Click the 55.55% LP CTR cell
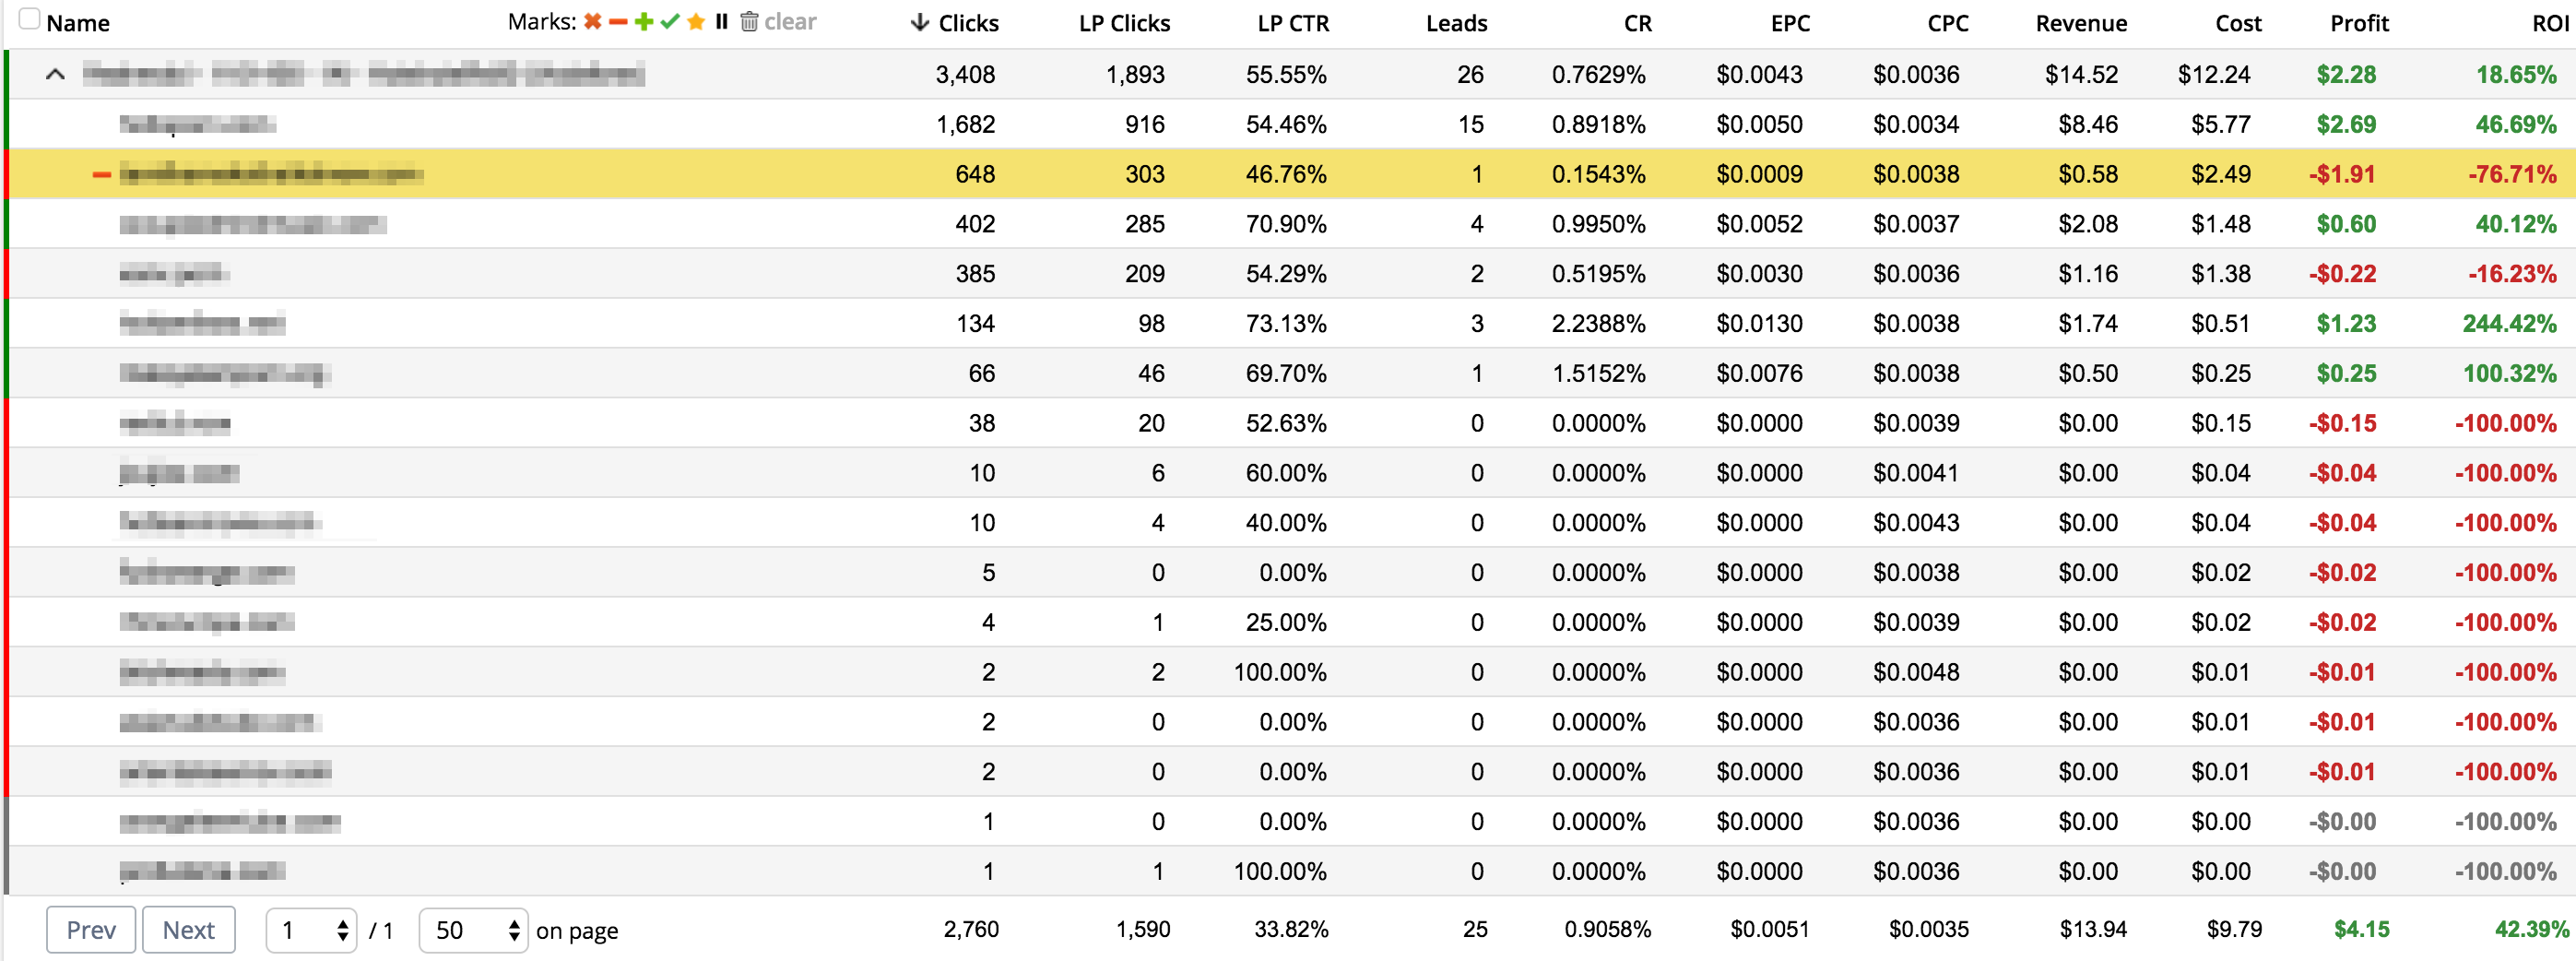This screenshot has height=961, width=2576. [x=1286, y=75]
